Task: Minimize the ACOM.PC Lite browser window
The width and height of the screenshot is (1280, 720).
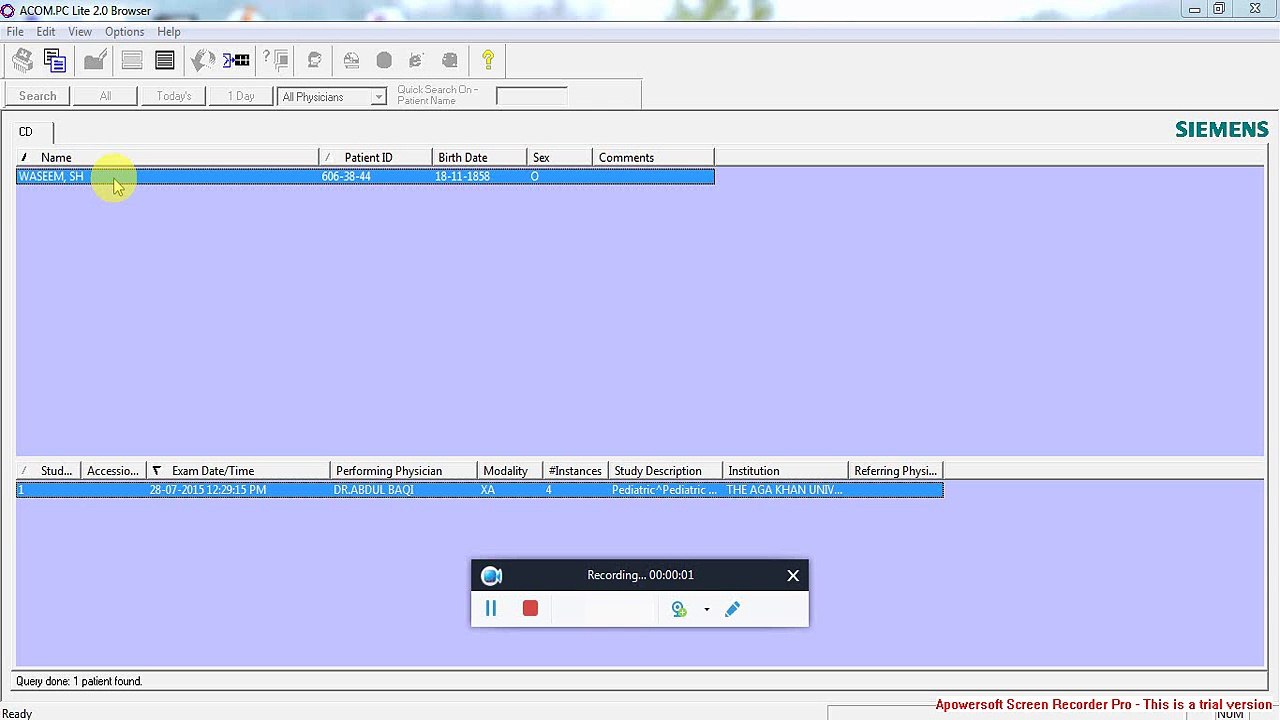Action: [1195, 9]
